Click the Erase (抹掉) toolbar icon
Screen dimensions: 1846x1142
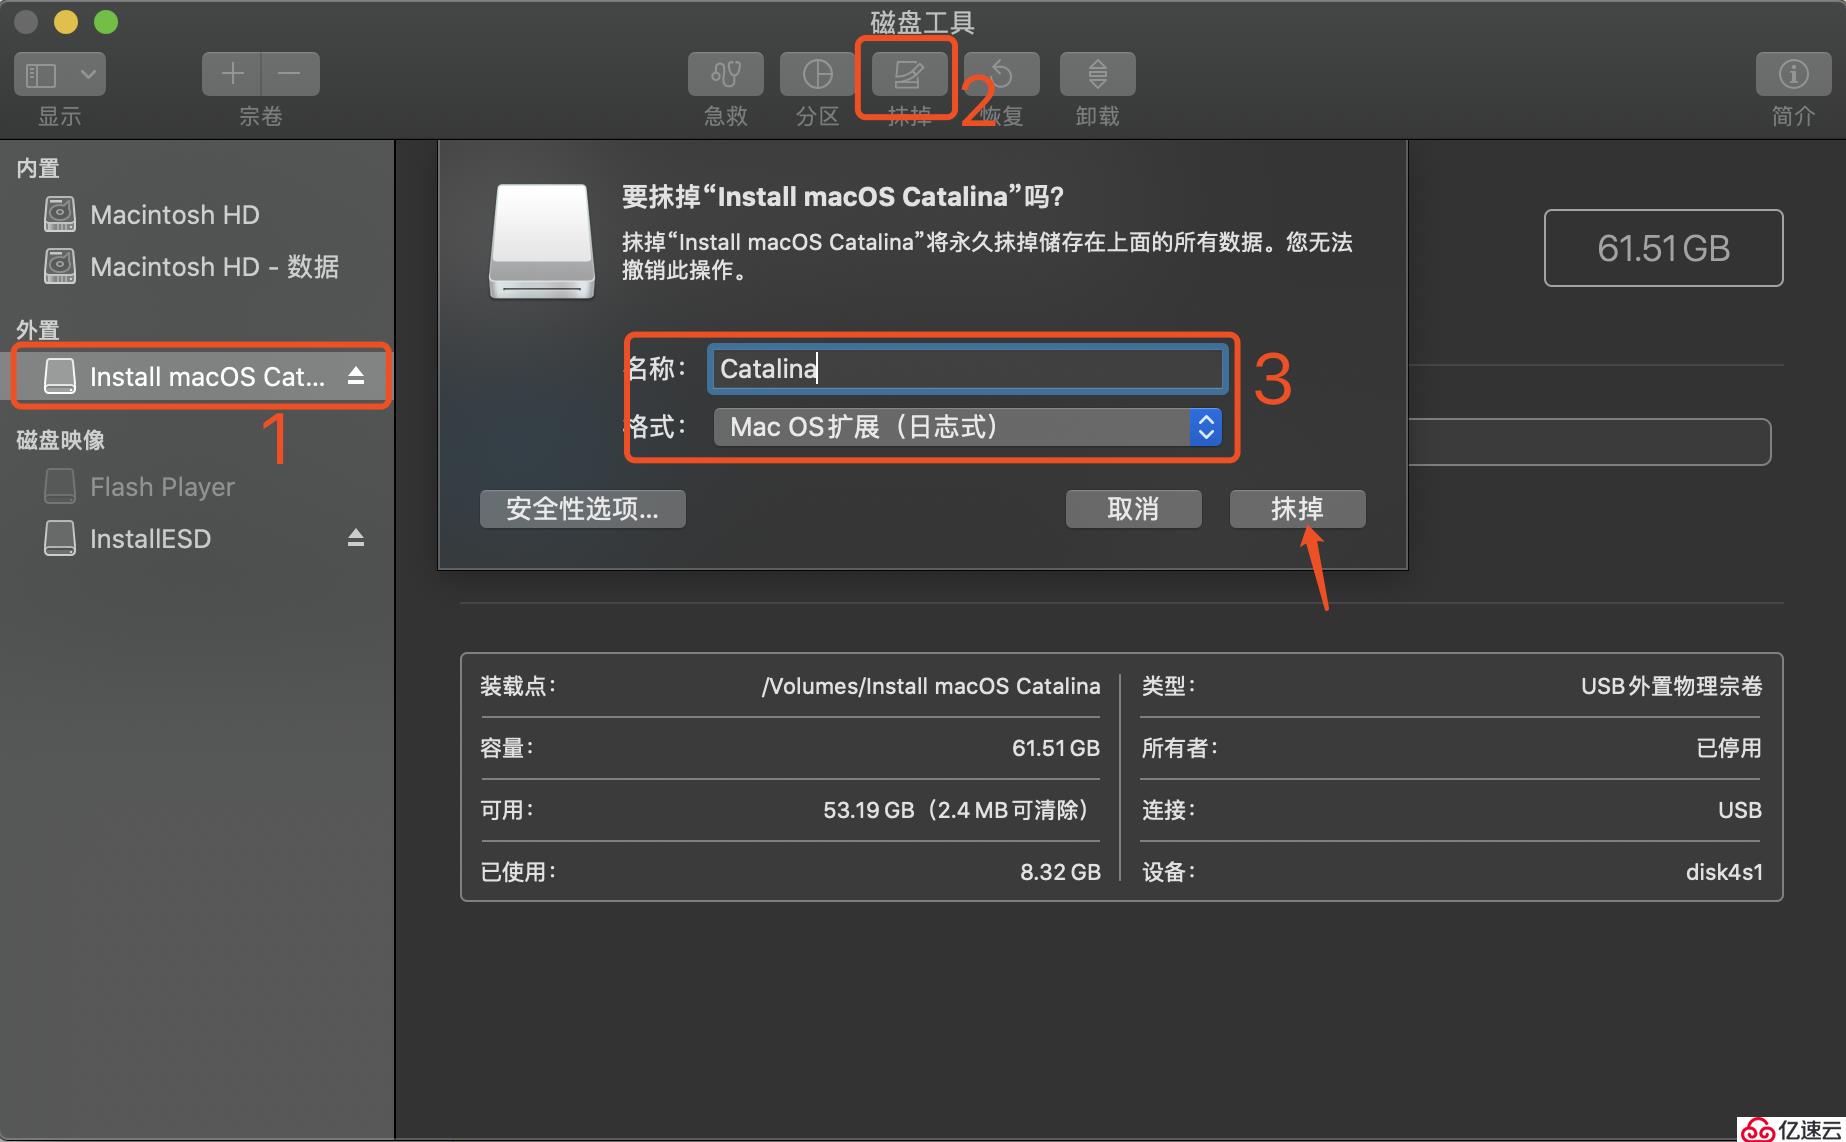[x=909, y=74]
